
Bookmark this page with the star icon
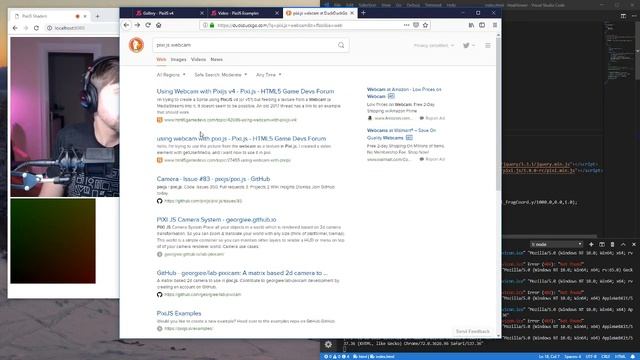425,25
